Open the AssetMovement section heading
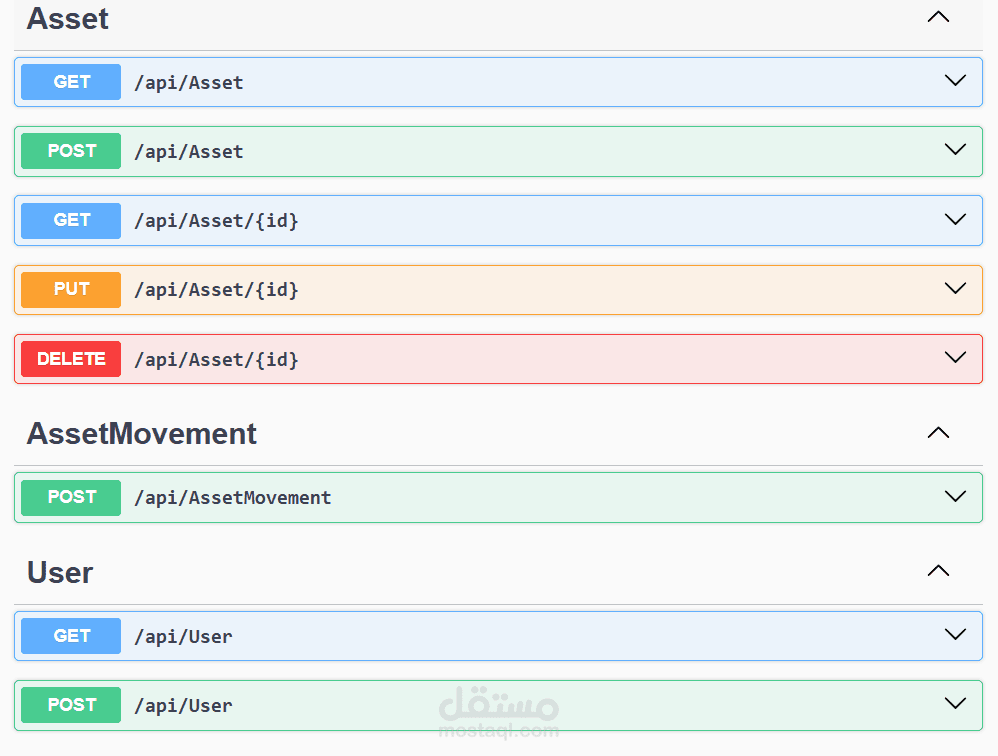 click(141, 434)
